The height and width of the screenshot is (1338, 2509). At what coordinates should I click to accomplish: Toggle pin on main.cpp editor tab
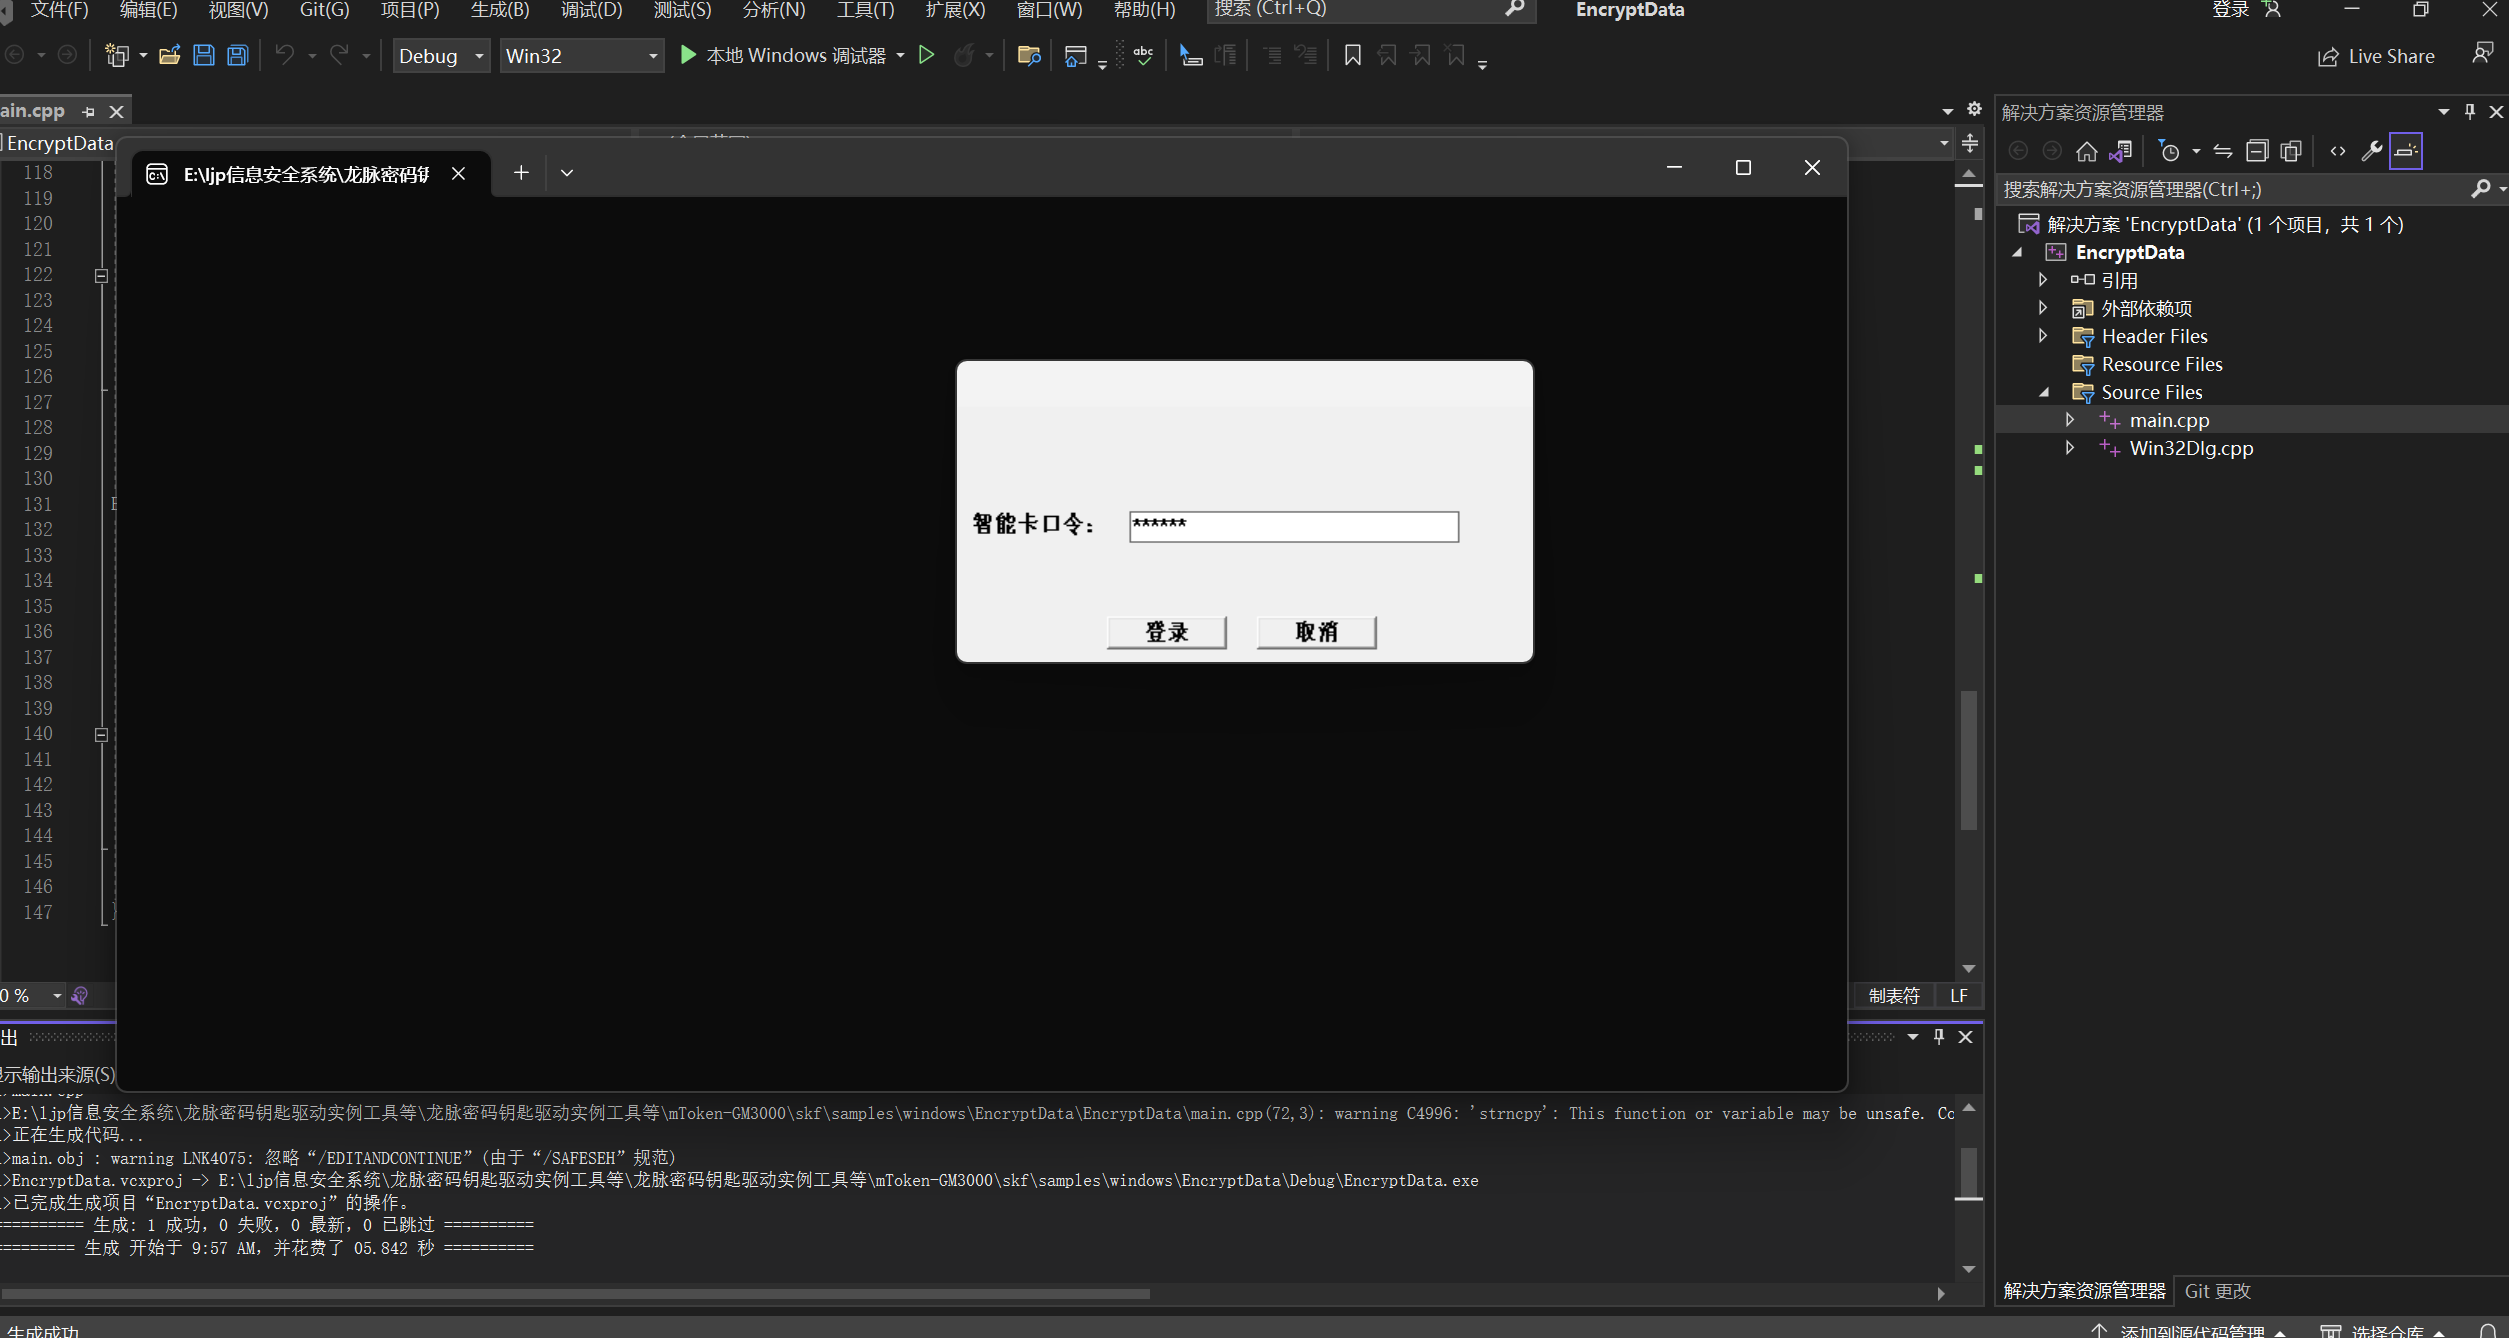point(88,112)
